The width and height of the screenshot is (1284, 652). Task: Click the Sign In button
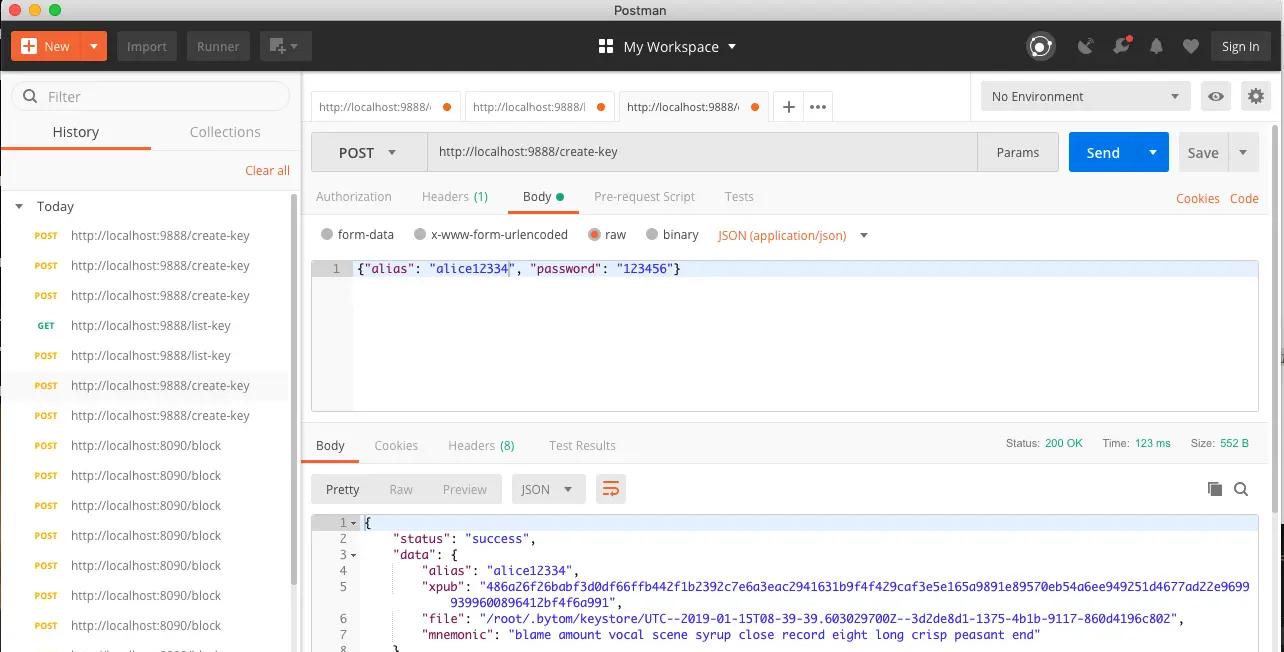[x=1240, y=46]
